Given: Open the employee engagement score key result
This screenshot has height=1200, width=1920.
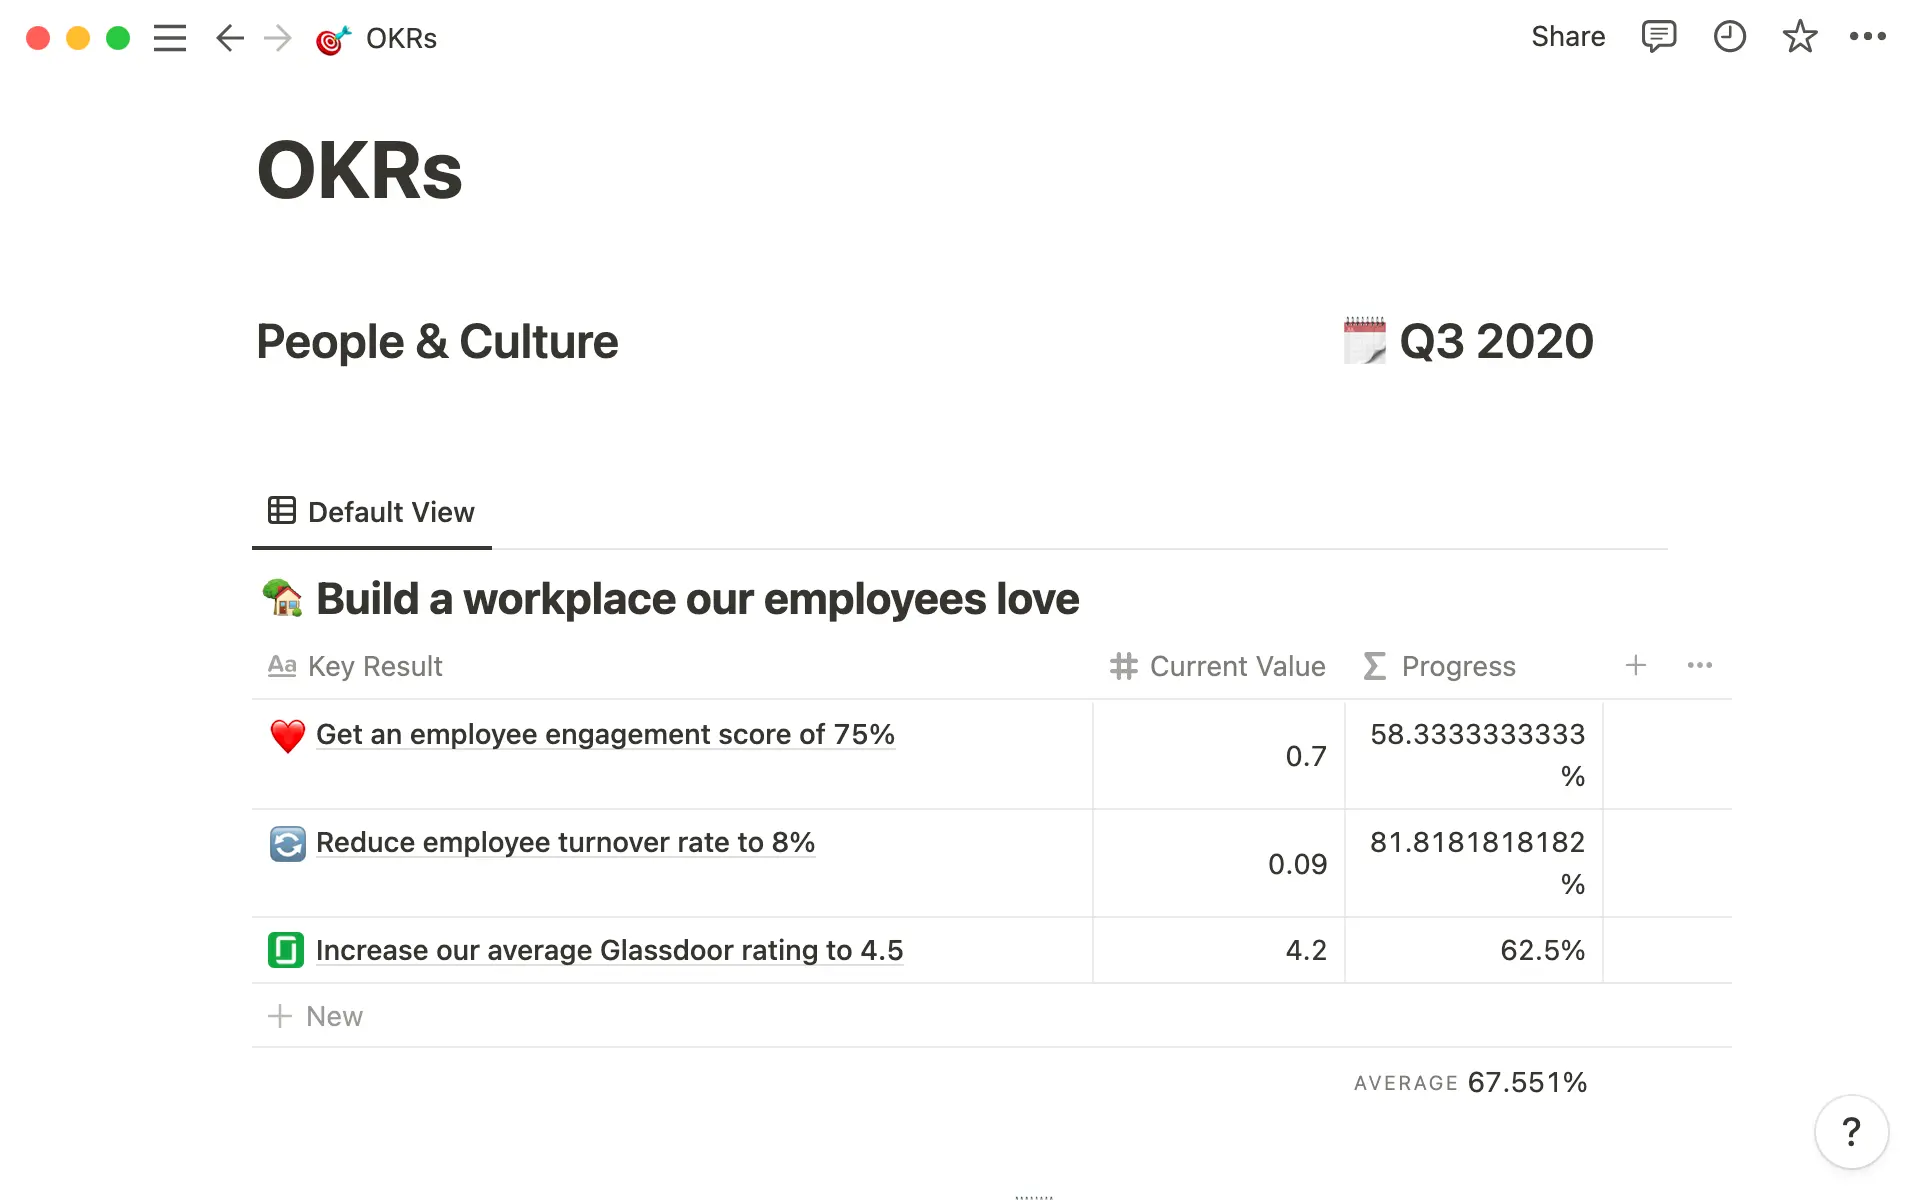Looking at the screenshot, I should (x=605, y=735).
